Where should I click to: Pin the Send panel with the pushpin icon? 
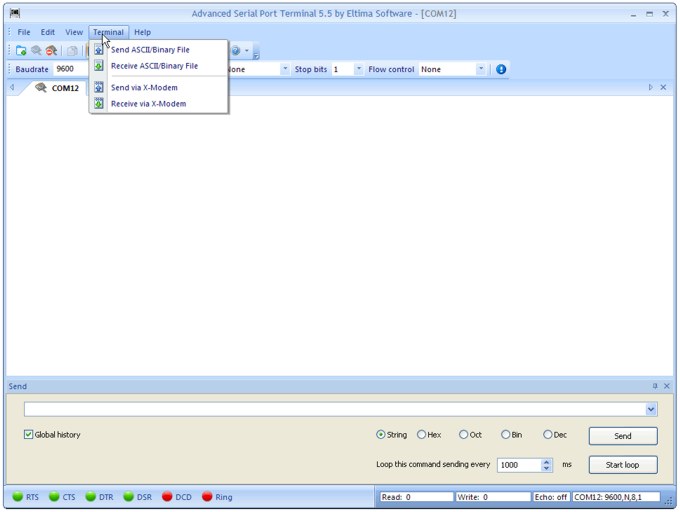[x=655, y=386]
